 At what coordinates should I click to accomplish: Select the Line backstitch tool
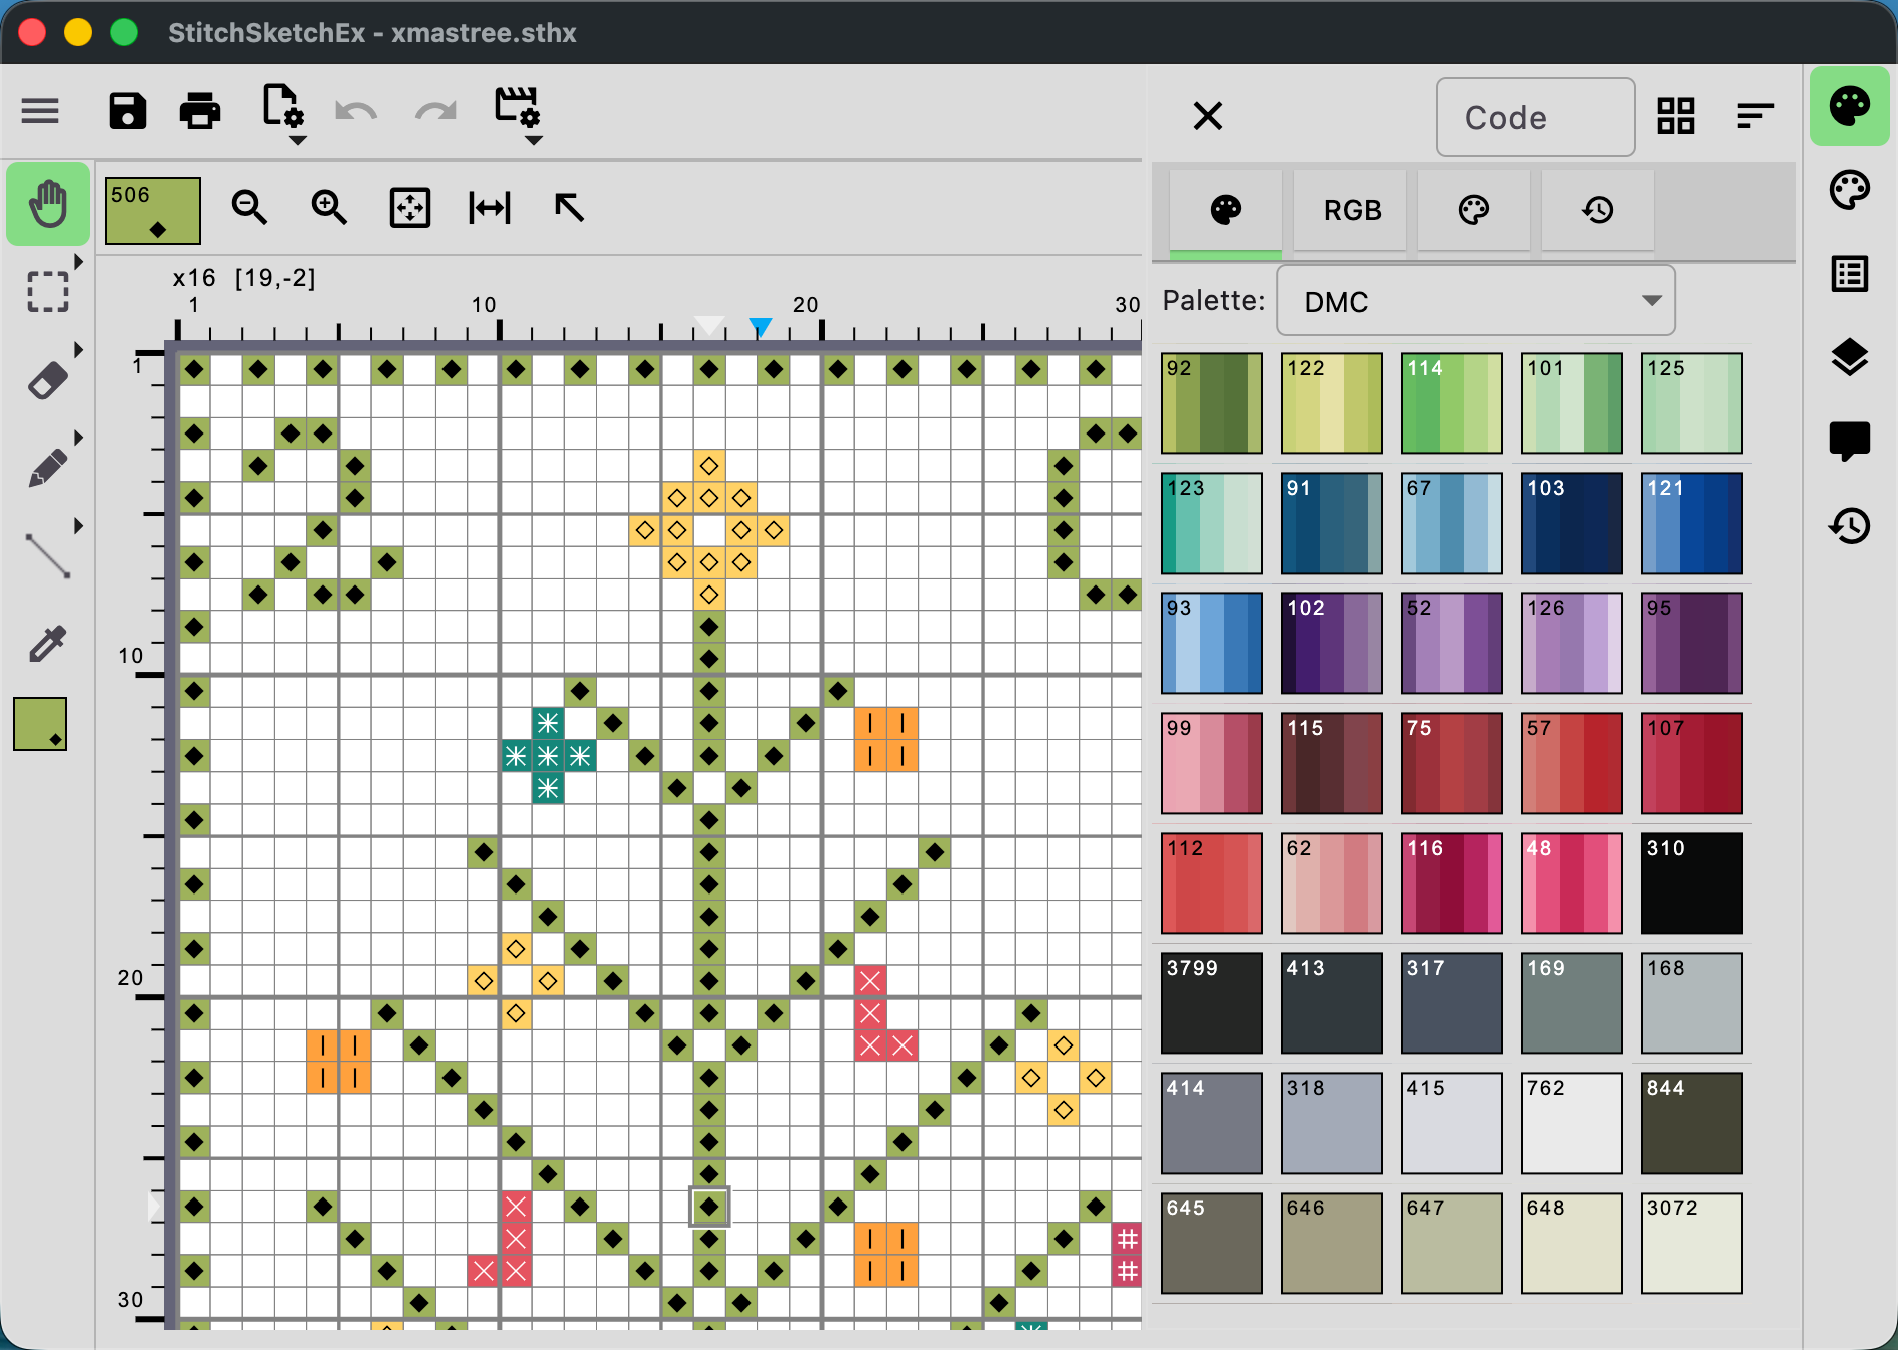tap(48, 555)
